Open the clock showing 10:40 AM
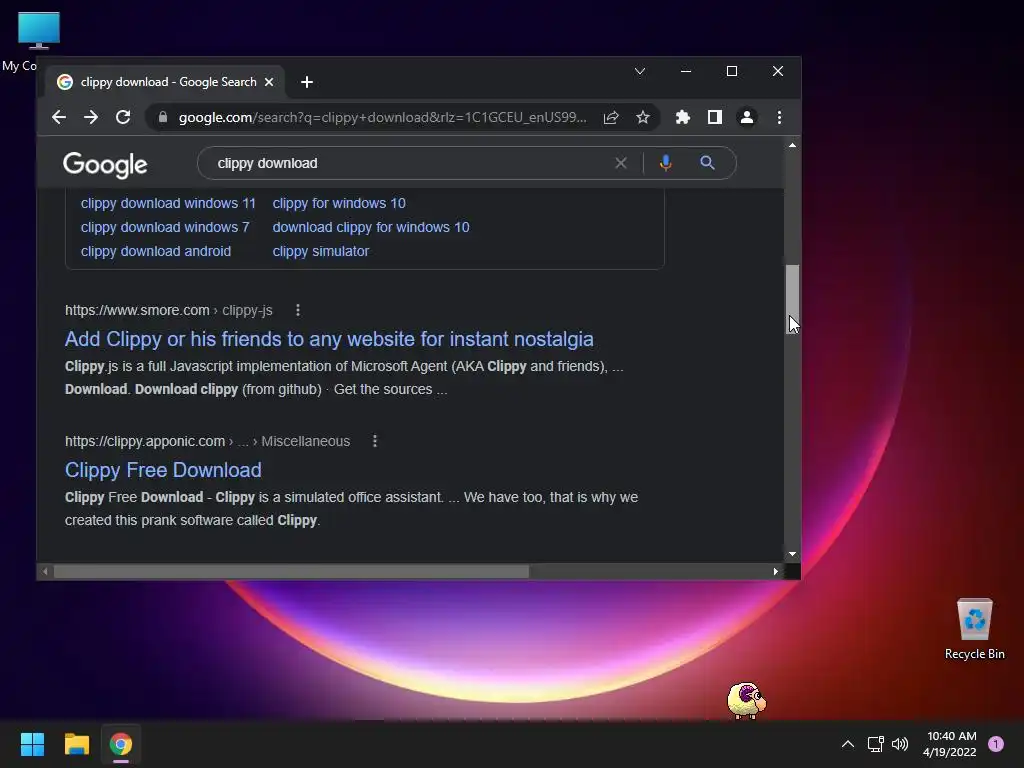The width and height of the screenshot is (1024, 768). [950, 744]
